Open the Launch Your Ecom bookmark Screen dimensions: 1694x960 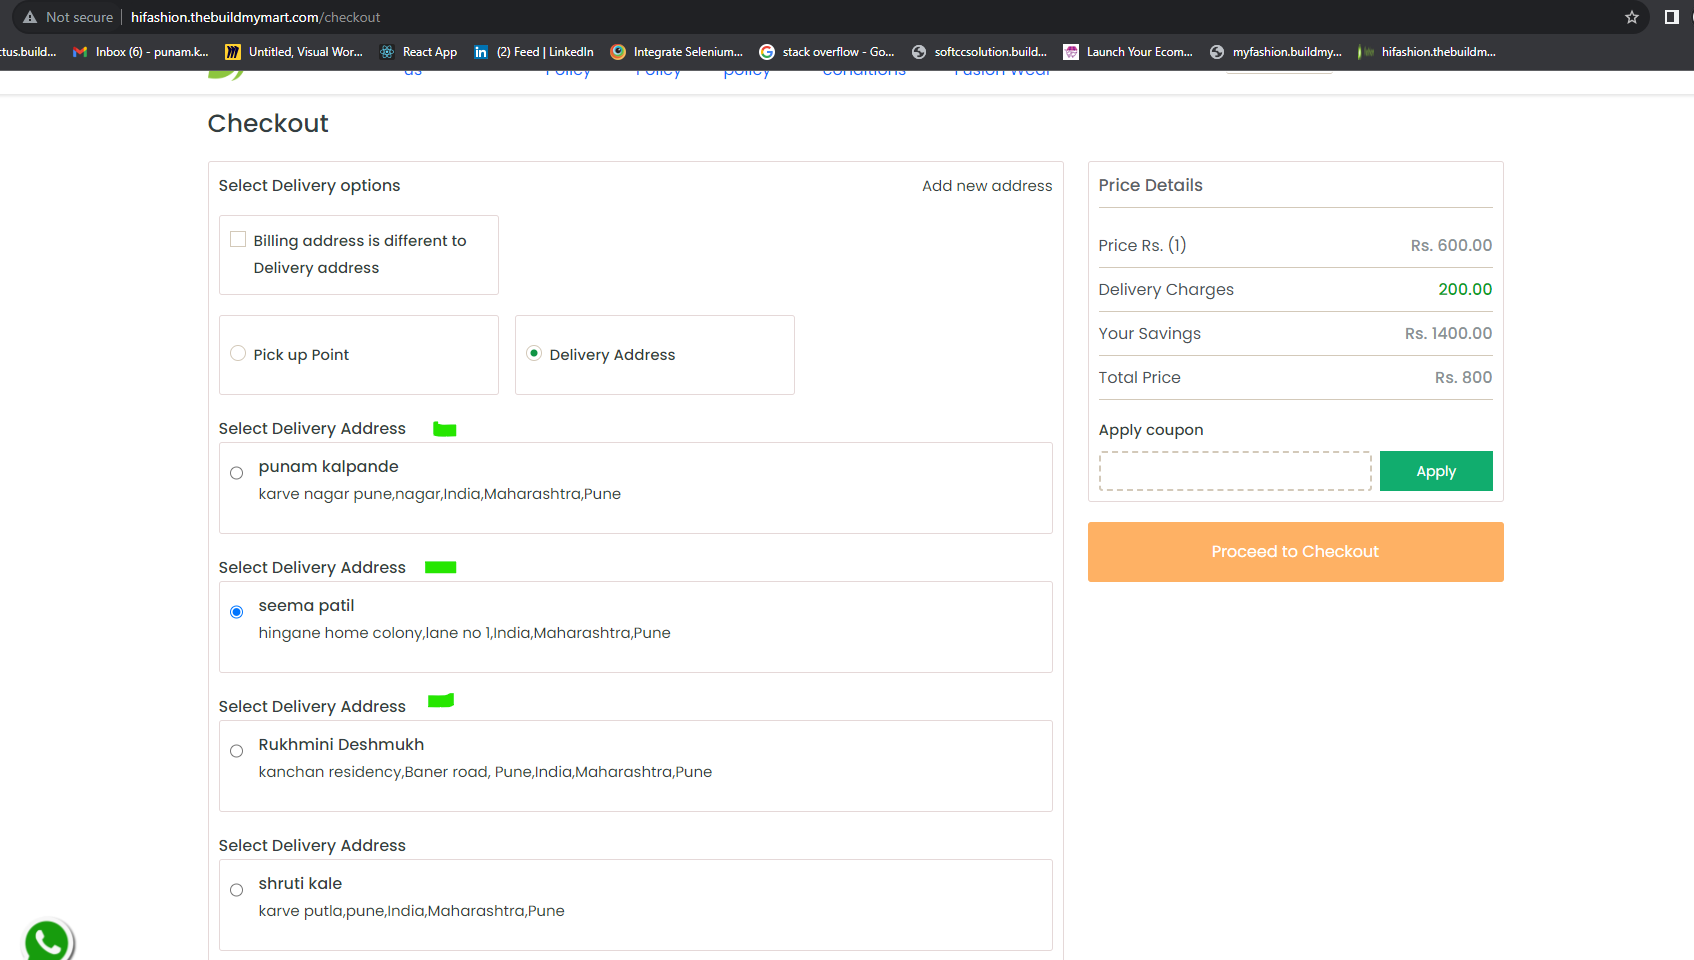[1128, 52]
